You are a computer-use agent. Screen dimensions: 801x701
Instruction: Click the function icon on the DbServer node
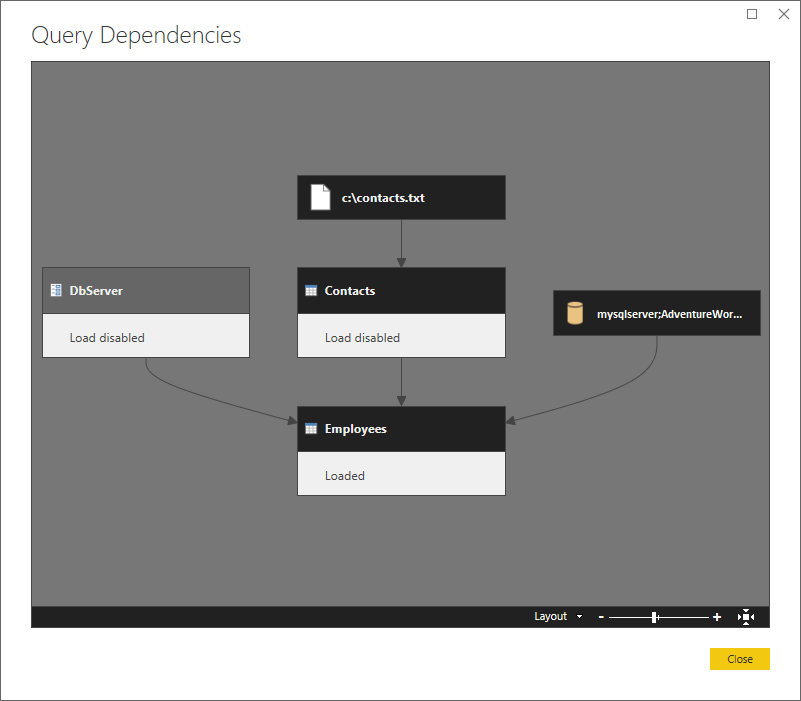[x=56, y=290]
